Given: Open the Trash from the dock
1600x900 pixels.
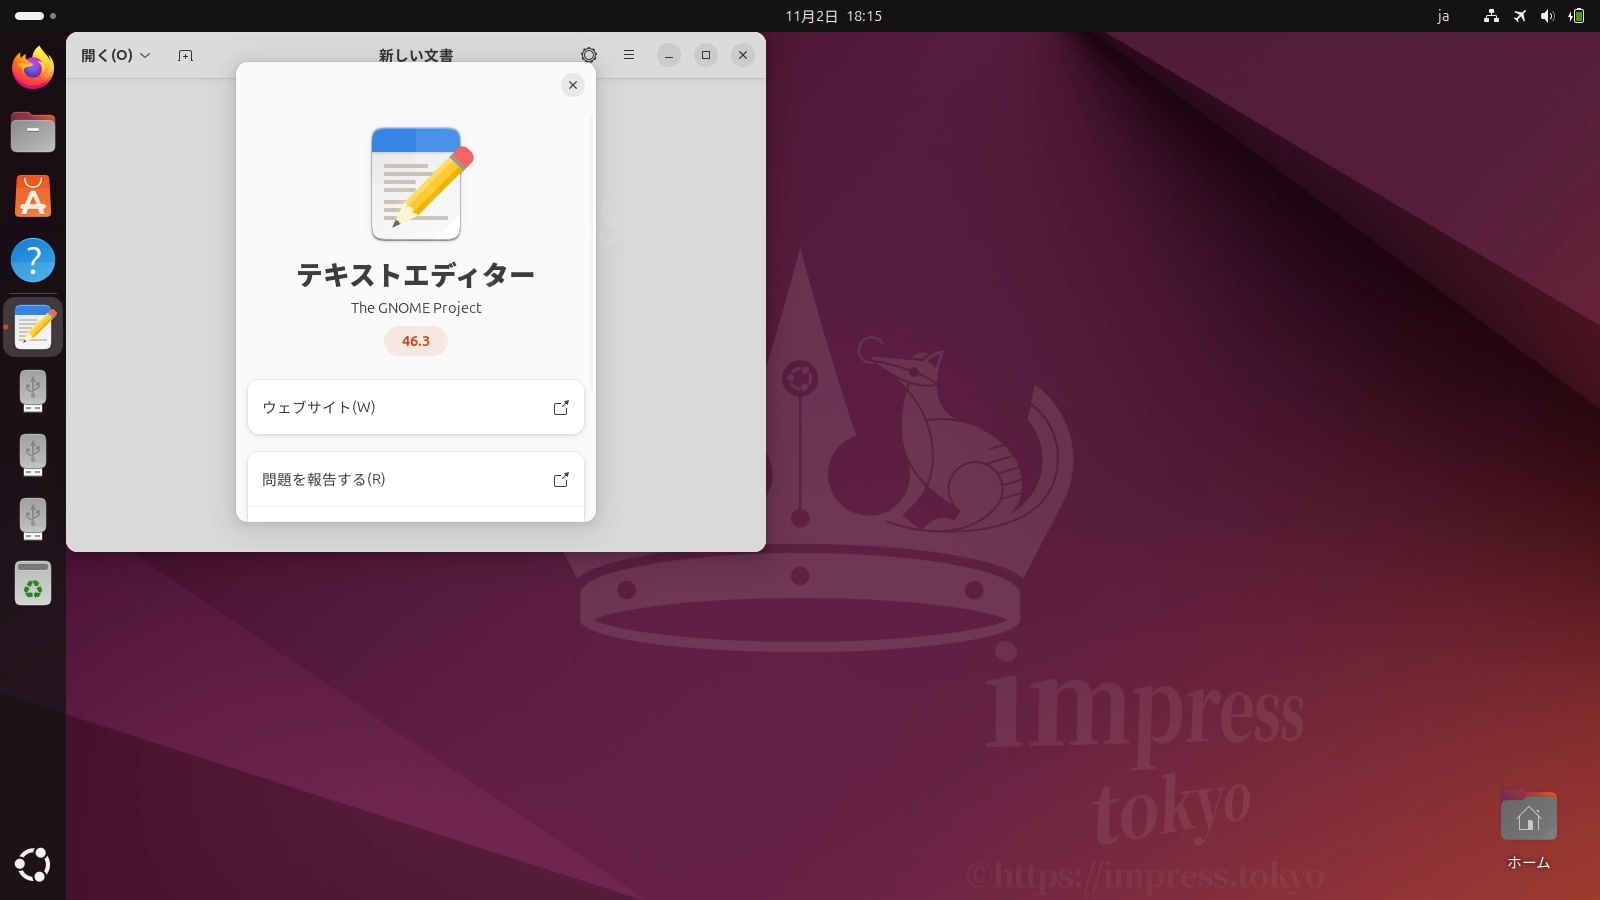Looking at the screenshot, I should coord(33,583).
